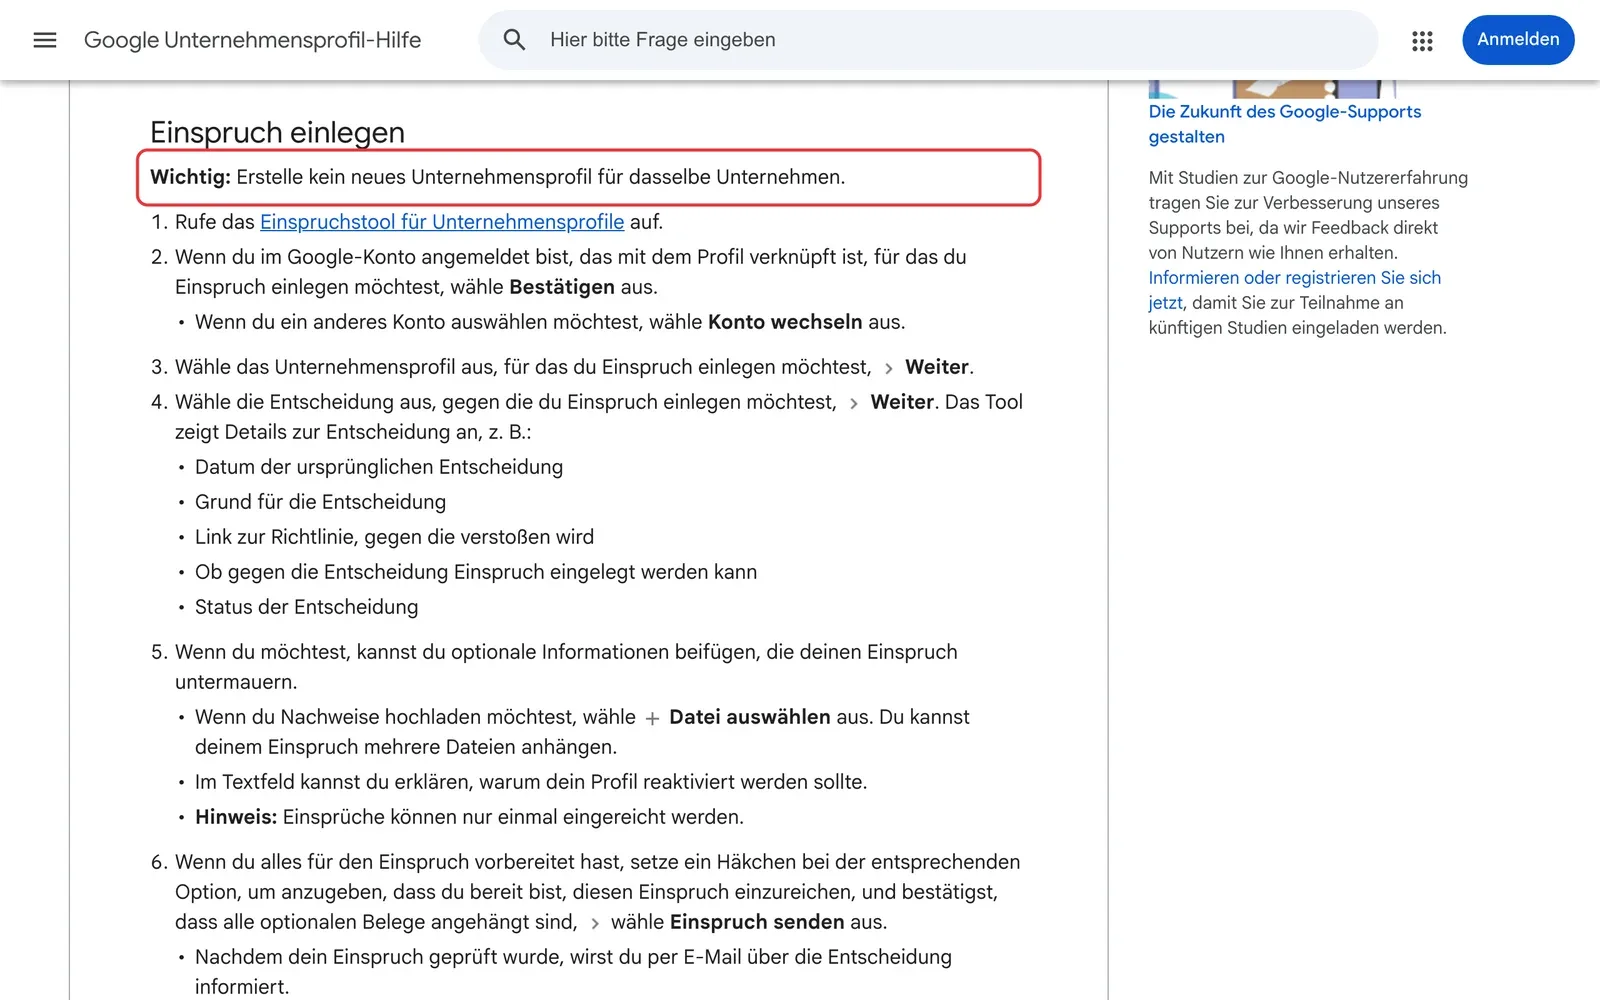Click the bold word 'Bestätigen'
Image resolution: width=1600 pixels, height=1000 pixels.
coord(562,287)
